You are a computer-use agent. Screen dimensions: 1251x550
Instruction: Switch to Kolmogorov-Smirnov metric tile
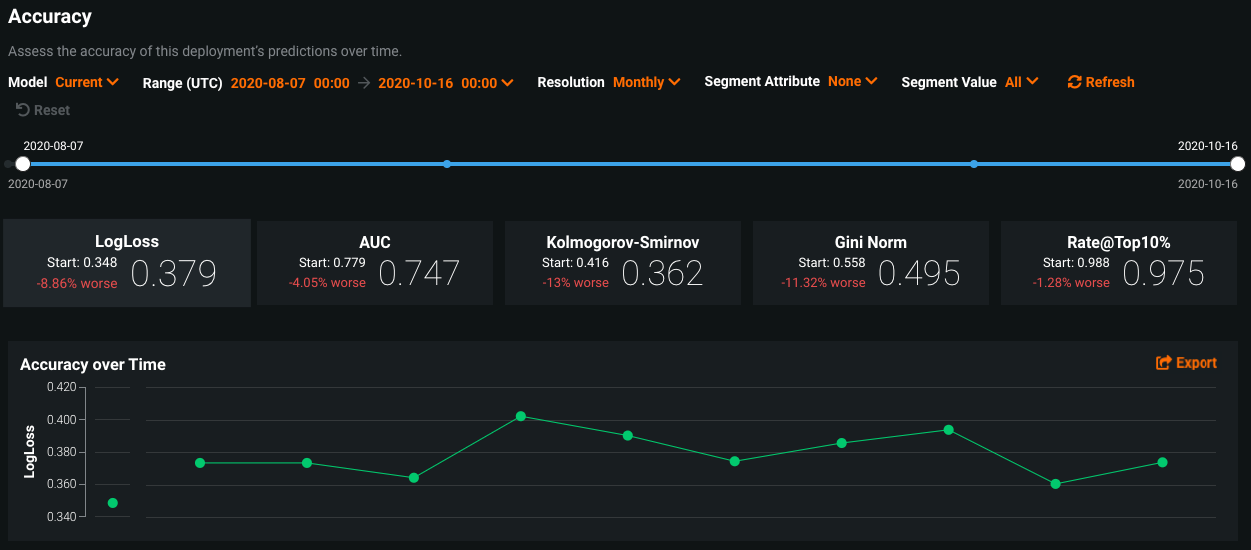tap(623, 263)
